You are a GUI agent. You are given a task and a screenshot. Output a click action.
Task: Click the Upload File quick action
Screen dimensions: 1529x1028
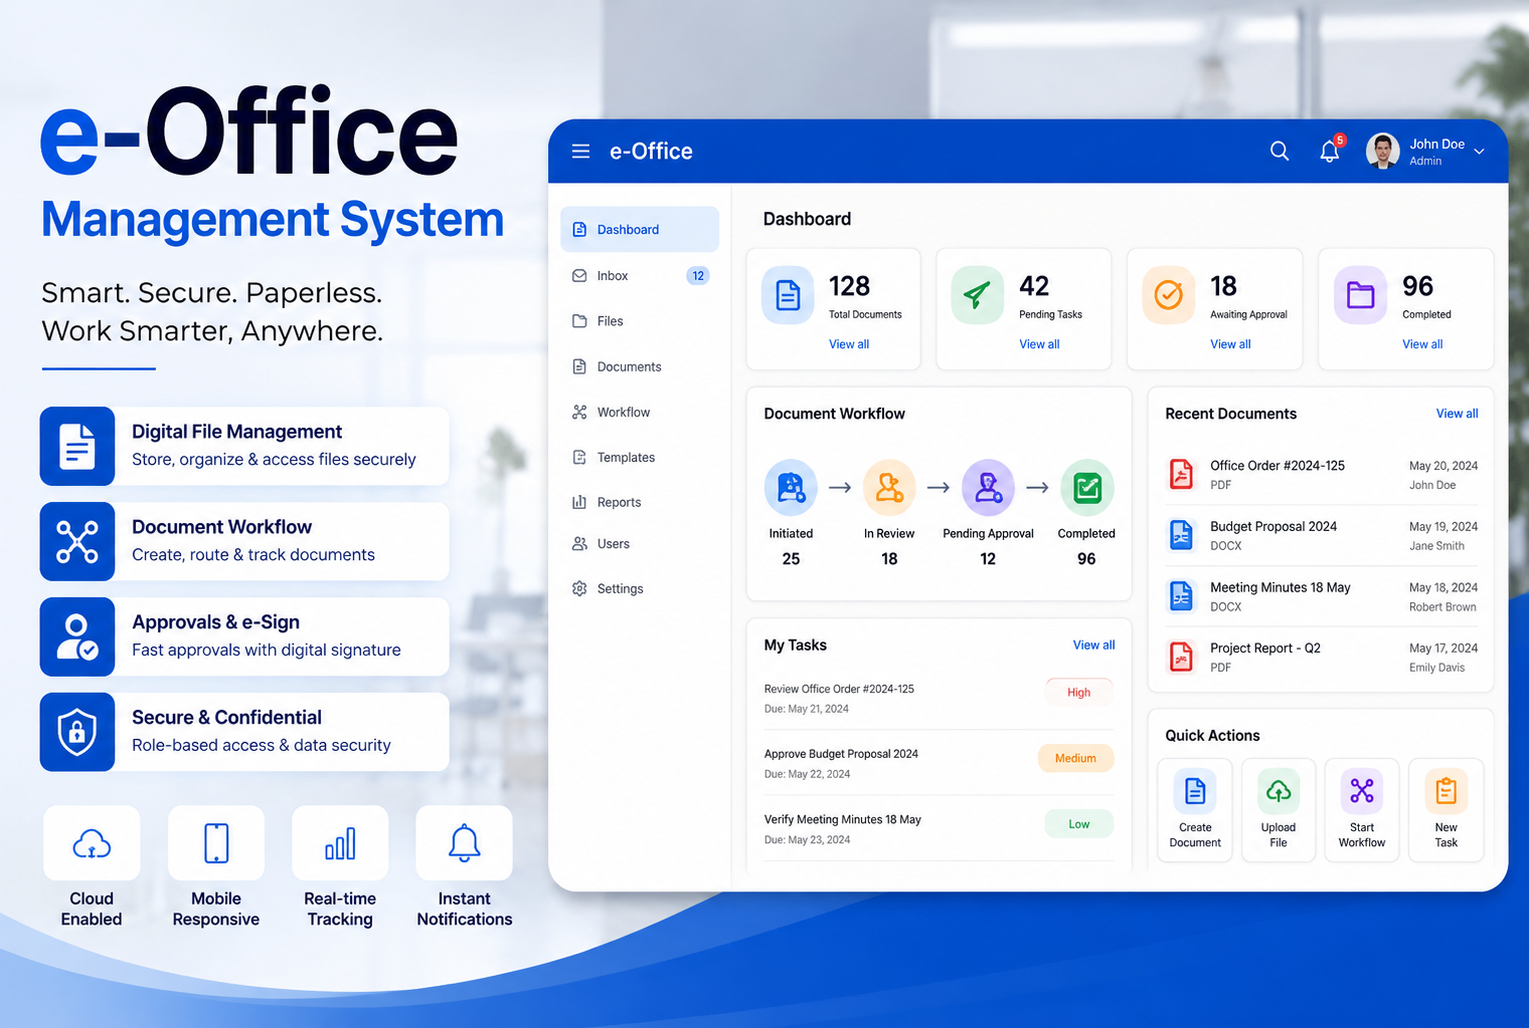coord(1278,810)
